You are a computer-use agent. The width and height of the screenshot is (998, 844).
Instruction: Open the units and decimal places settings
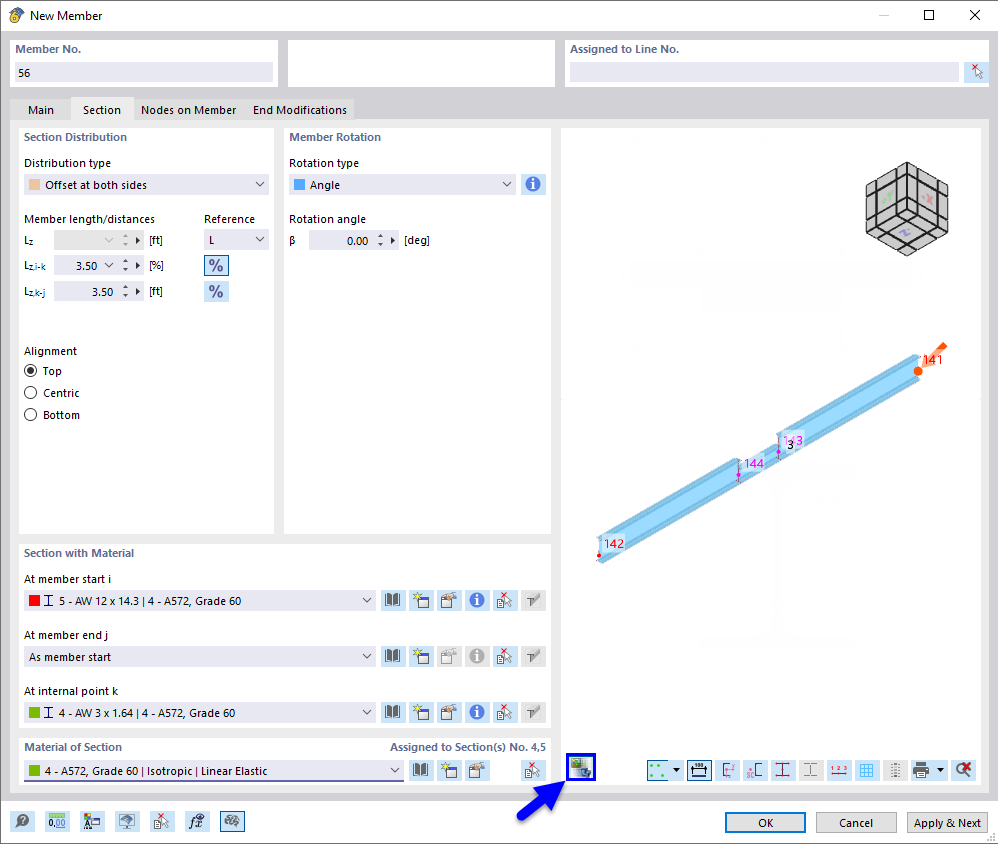[x=57, y=821]
